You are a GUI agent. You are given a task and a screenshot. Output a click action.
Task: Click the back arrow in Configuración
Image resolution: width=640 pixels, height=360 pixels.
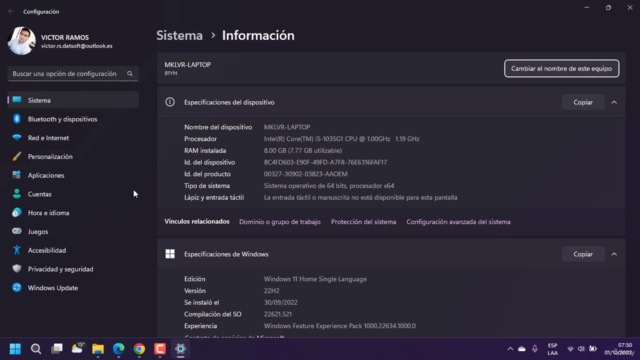pyautogui.click(x=11, y=11)
